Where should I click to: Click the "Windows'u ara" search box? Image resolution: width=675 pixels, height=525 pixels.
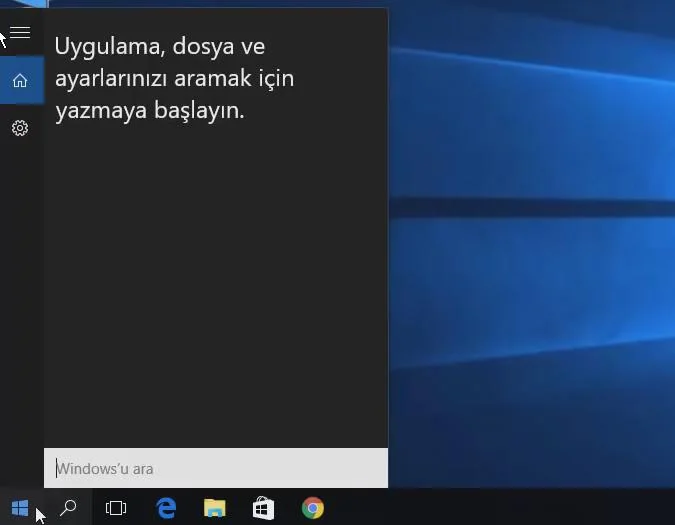(215, 468)
